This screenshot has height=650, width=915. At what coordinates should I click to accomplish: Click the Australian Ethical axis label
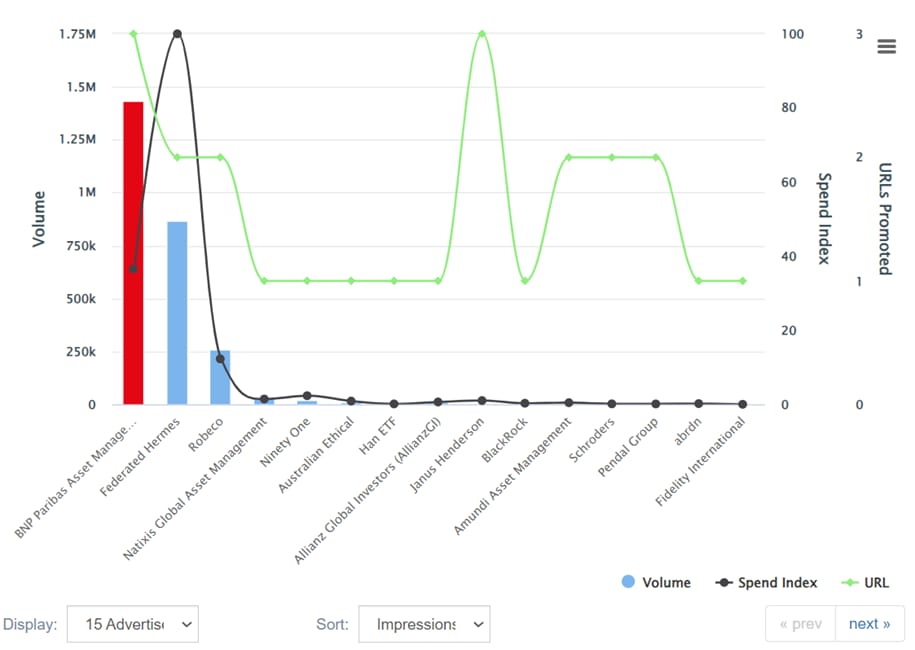point(316,455)
